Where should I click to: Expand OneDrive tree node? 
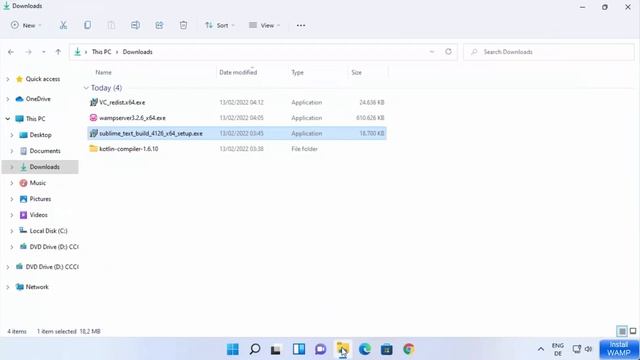click(8, 99)
